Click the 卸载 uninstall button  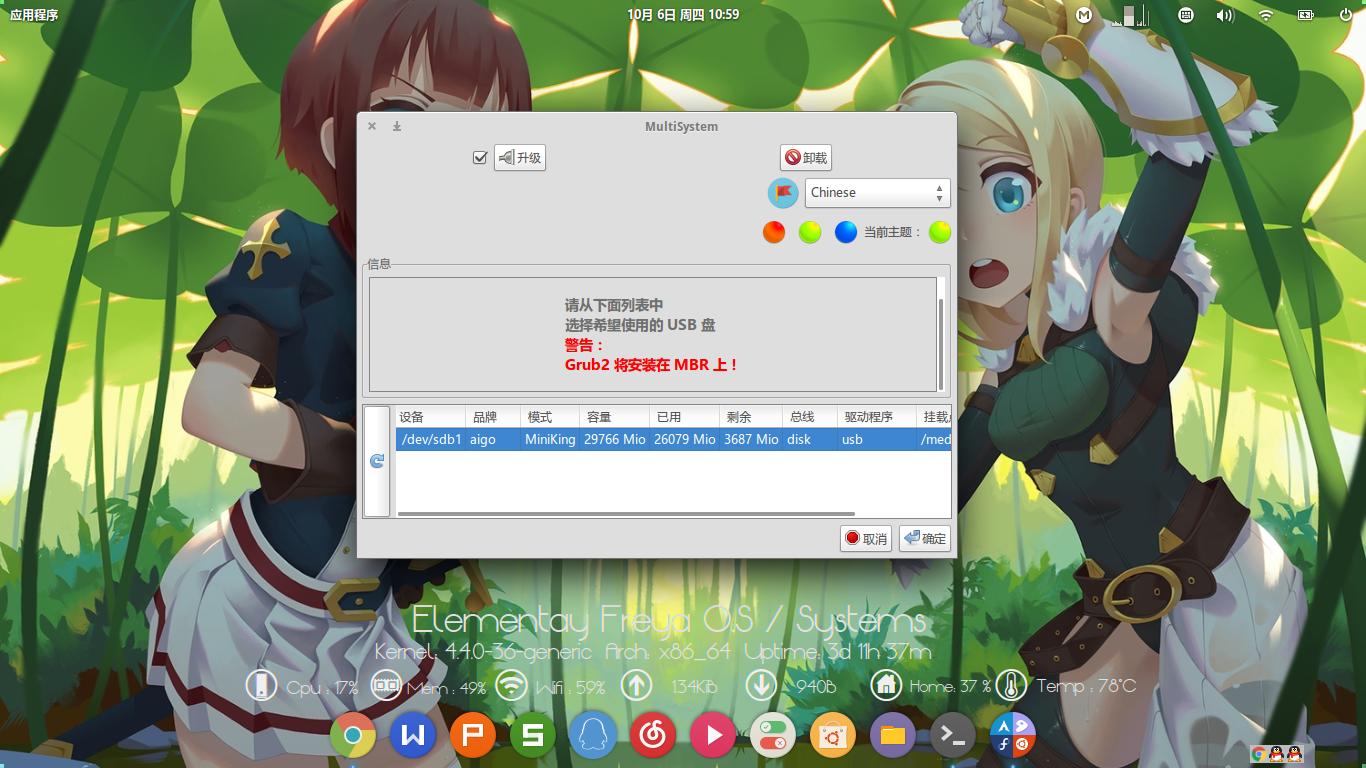click(806, 157)
